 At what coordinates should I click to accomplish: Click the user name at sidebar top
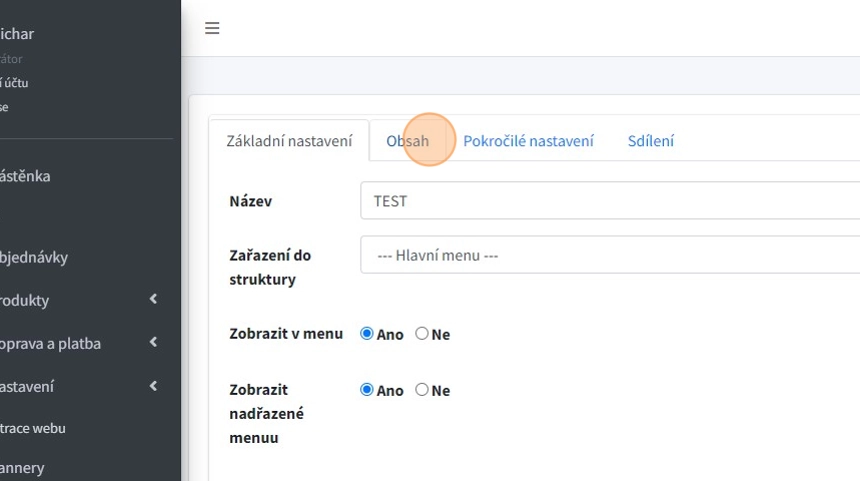coord(17,34)
